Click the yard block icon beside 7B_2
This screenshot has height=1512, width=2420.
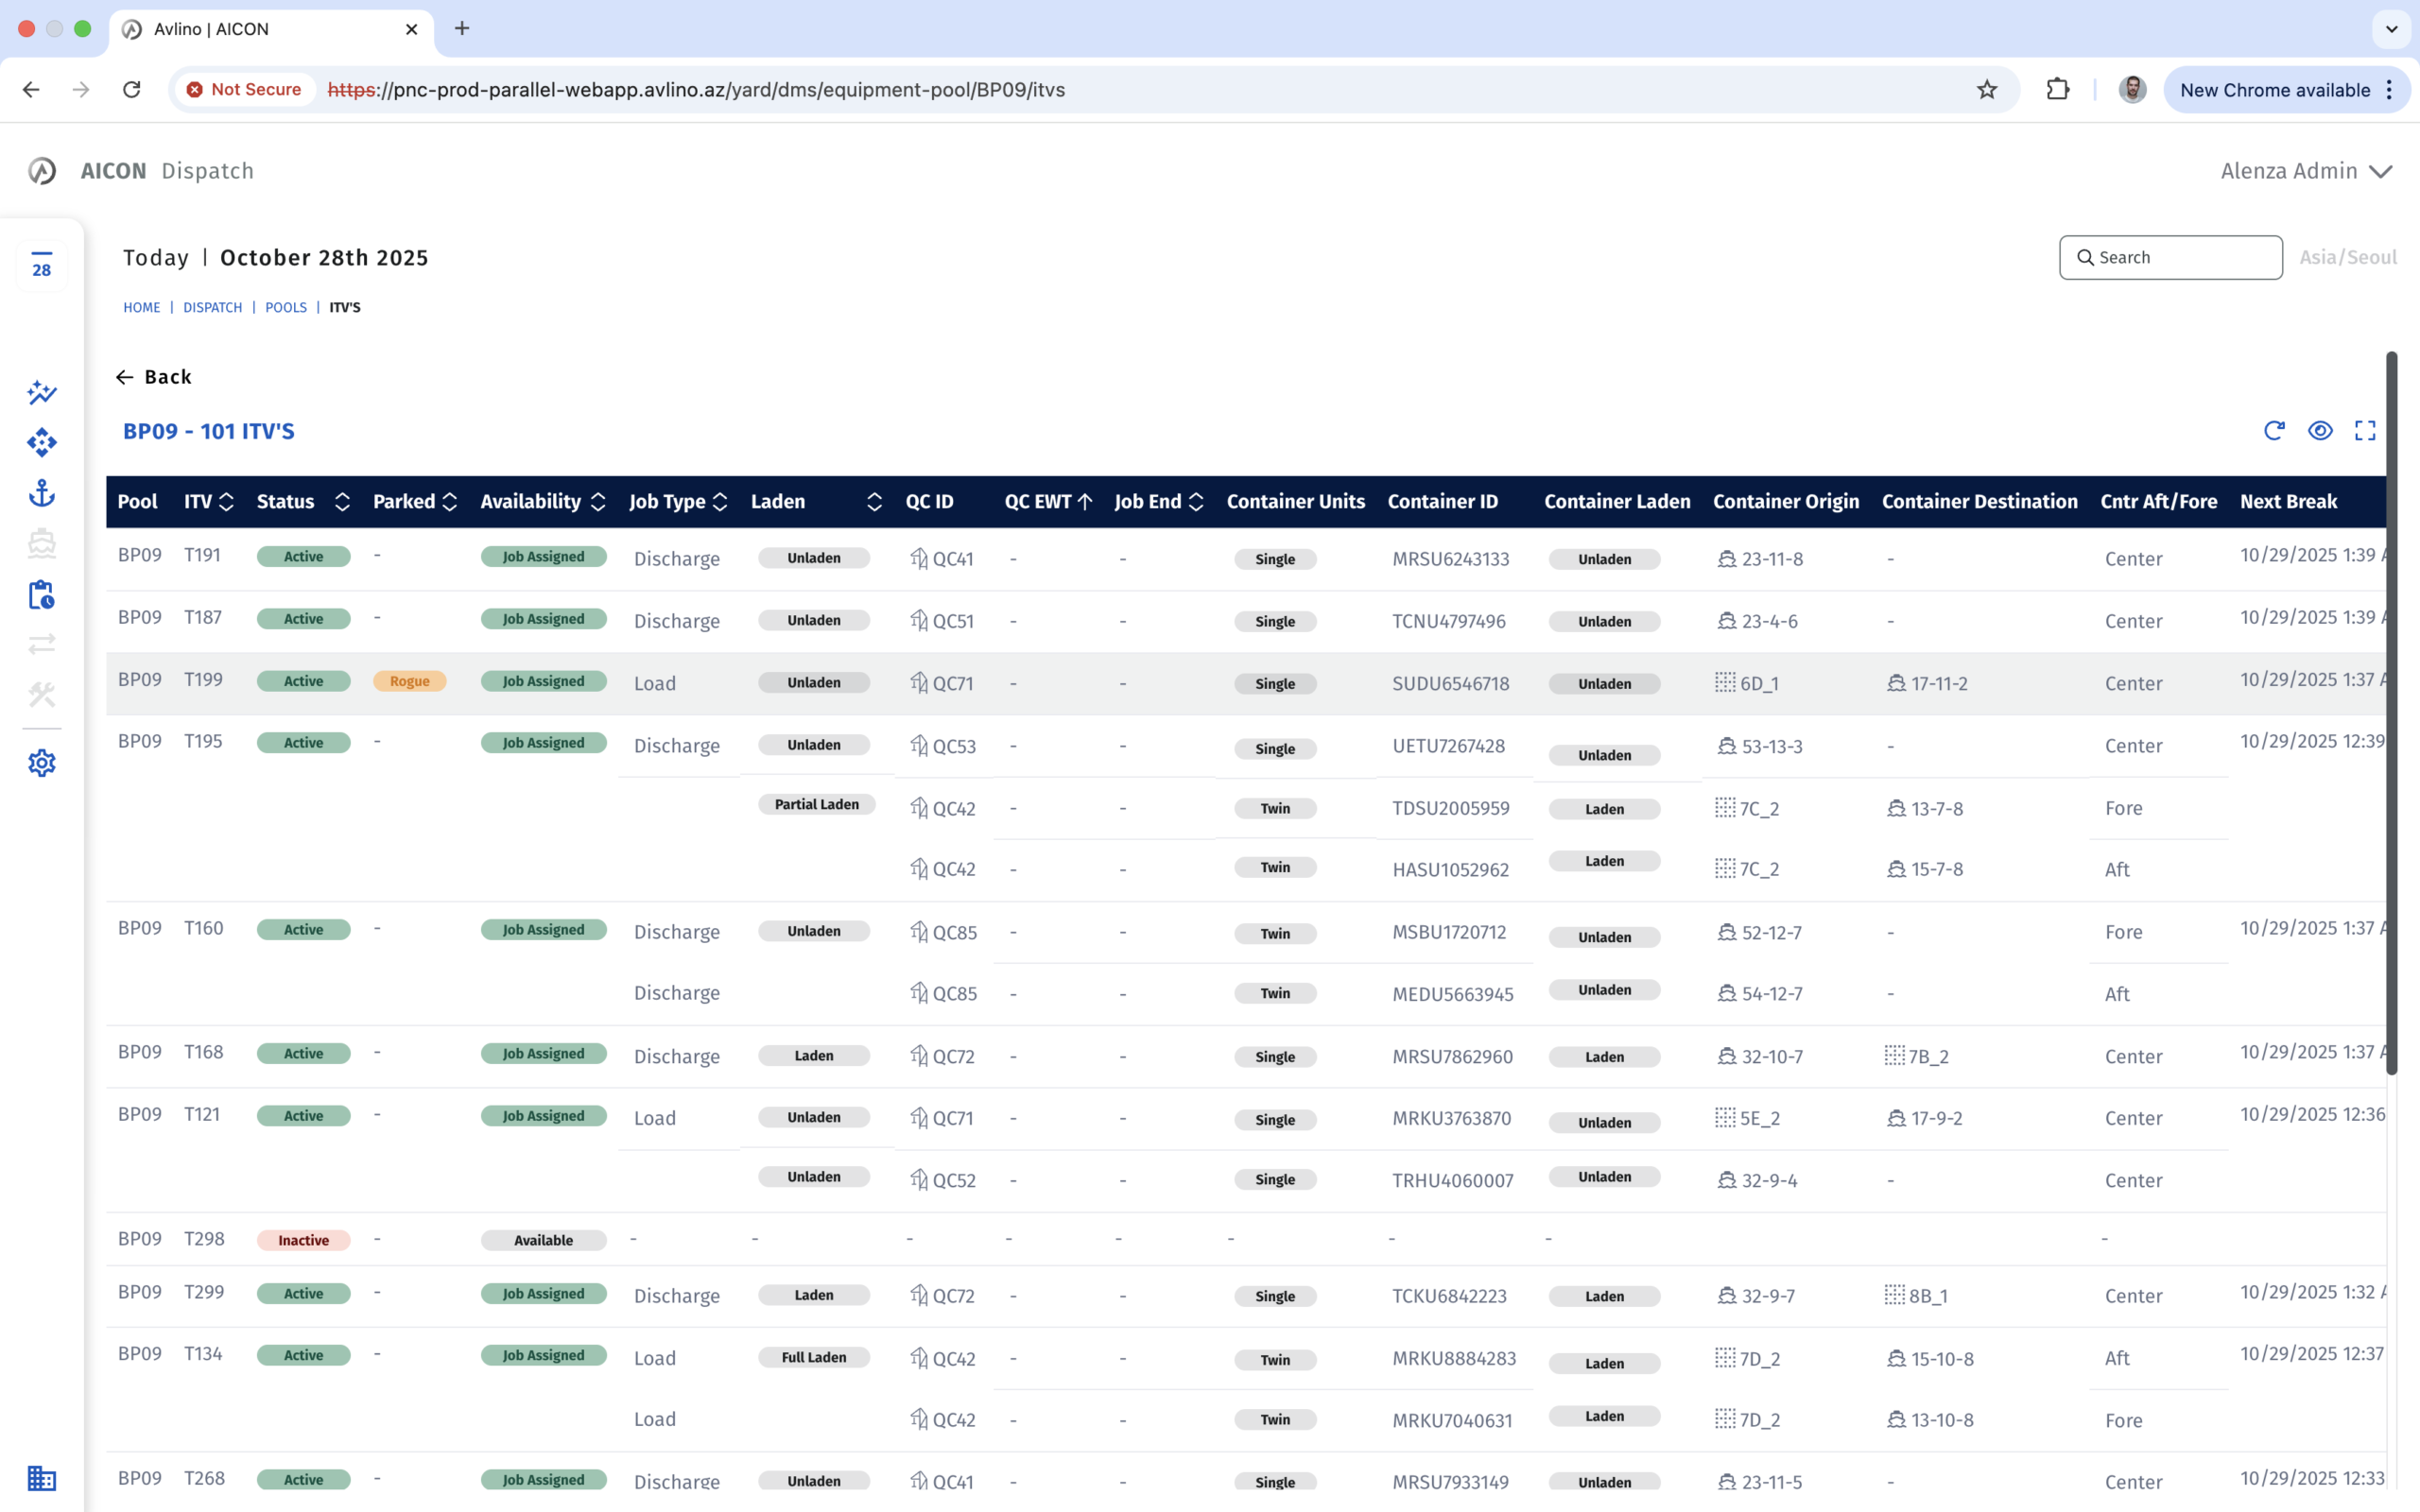click(x=1894, y=1055)
